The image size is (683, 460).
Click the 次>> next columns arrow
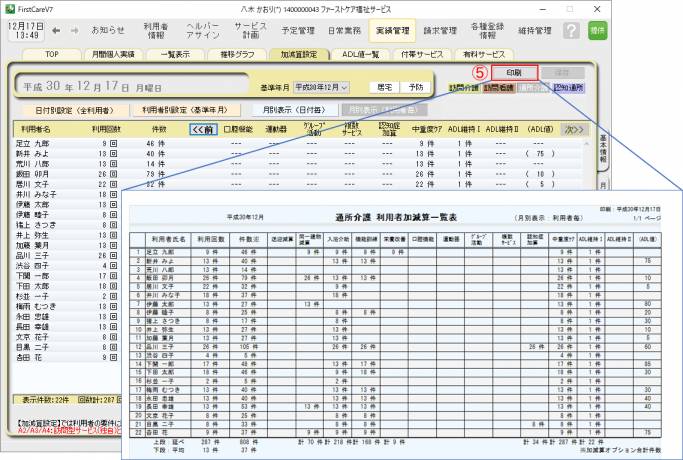(573, 129)
